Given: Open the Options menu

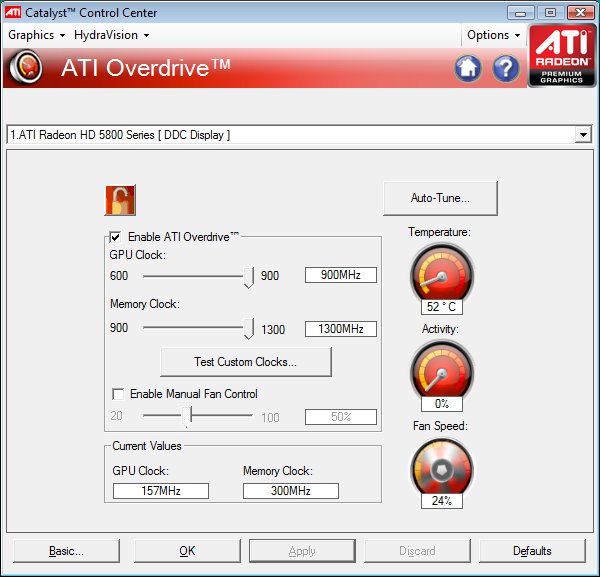Looking at the screenshot, I should point(493,35).
